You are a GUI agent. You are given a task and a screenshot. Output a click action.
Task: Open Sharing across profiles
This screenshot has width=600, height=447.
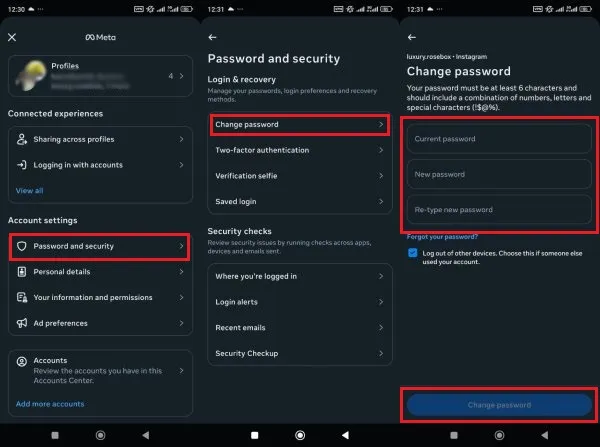click(x=100, y=139)
